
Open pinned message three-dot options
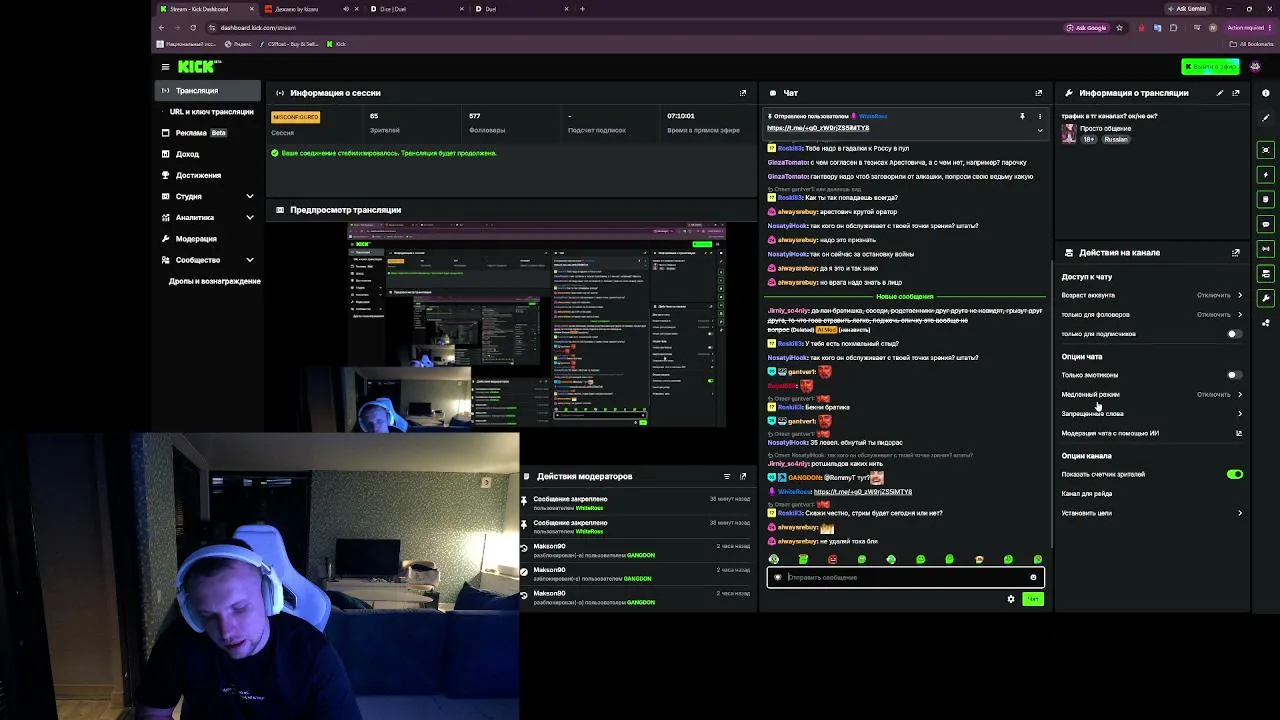point(1039,116)
